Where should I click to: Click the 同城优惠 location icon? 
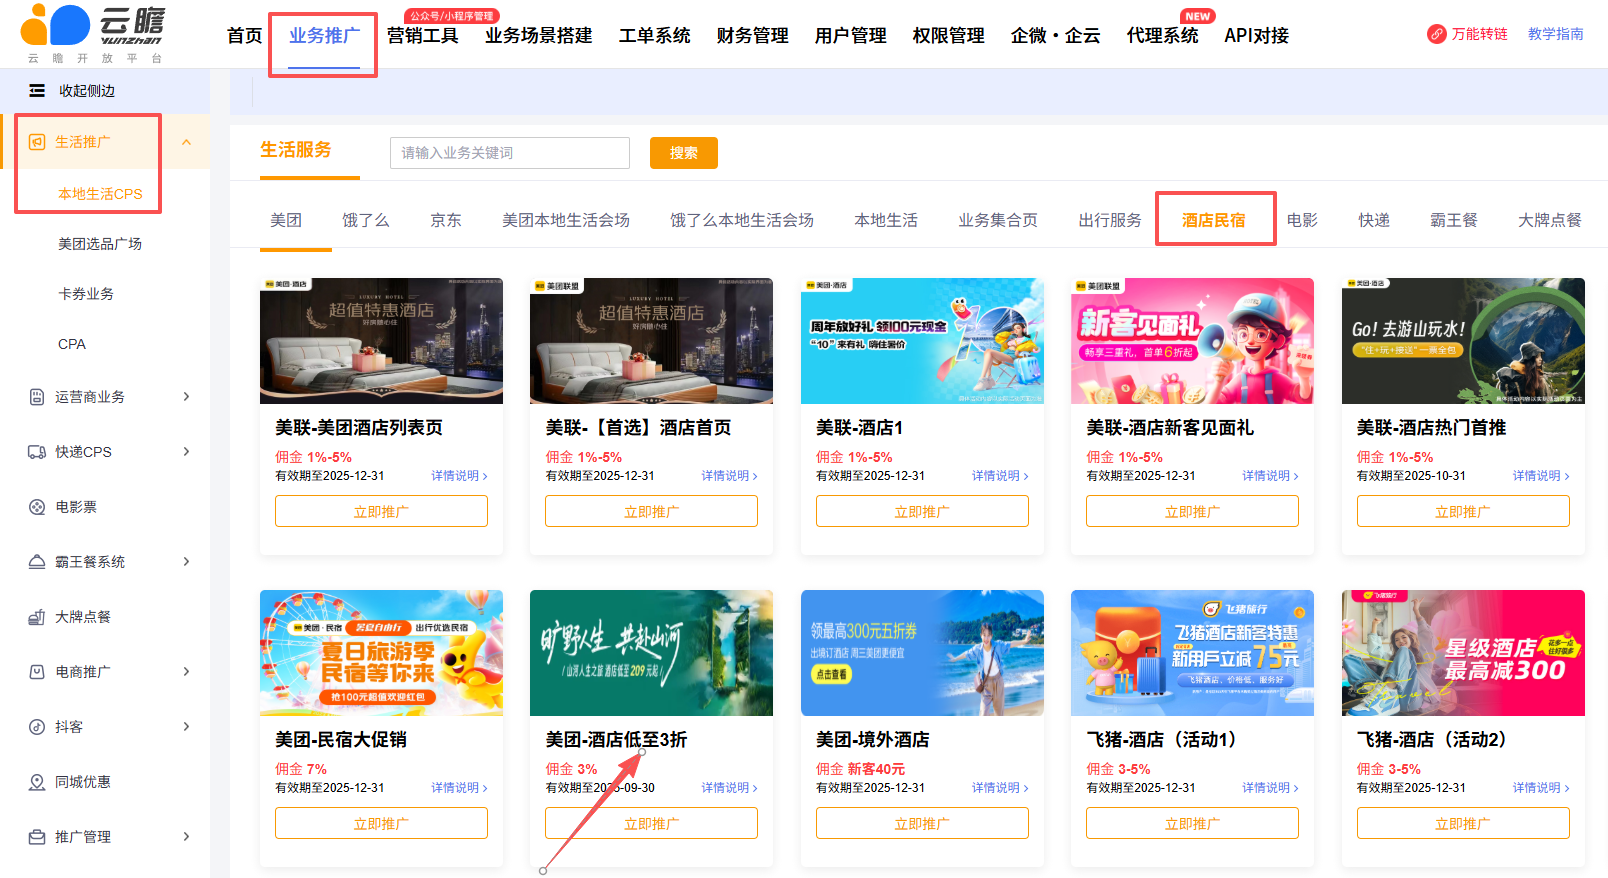[x=37, y=782]
